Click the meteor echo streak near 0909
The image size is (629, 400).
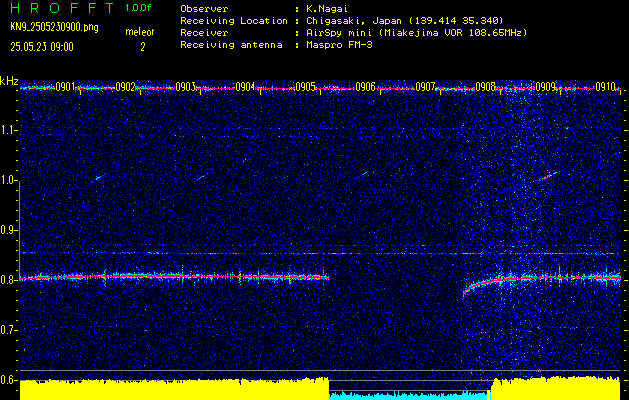coord(547,176)
